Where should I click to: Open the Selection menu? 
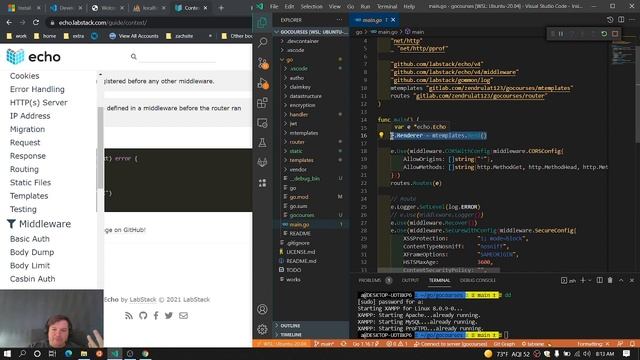(x=311, y=7)
